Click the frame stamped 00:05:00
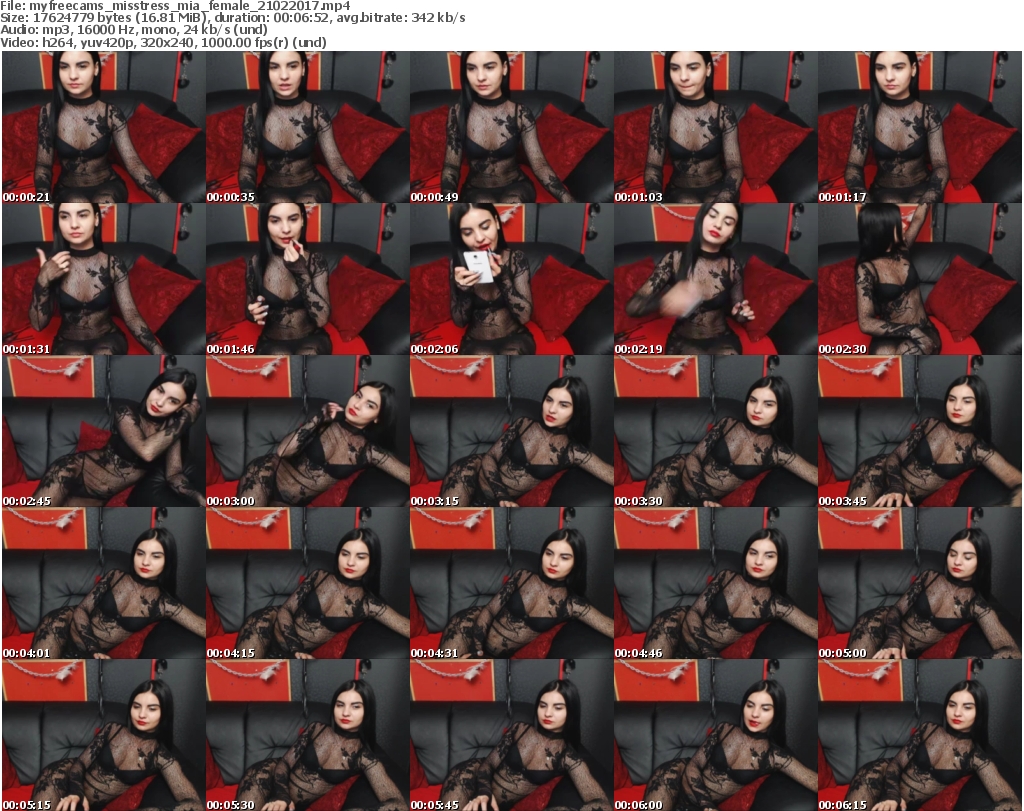 pos(920,584)
